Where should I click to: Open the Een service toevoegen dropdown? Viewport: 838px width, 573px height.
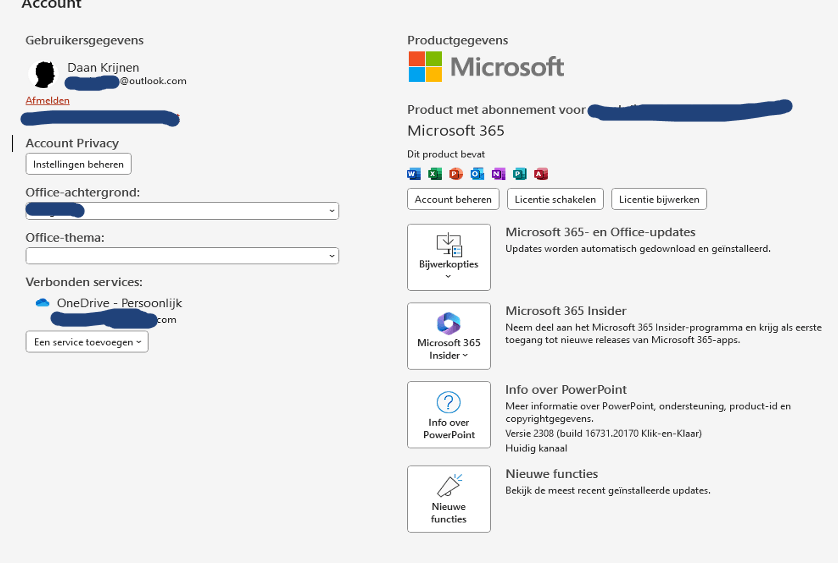click(x=87, y=342)
